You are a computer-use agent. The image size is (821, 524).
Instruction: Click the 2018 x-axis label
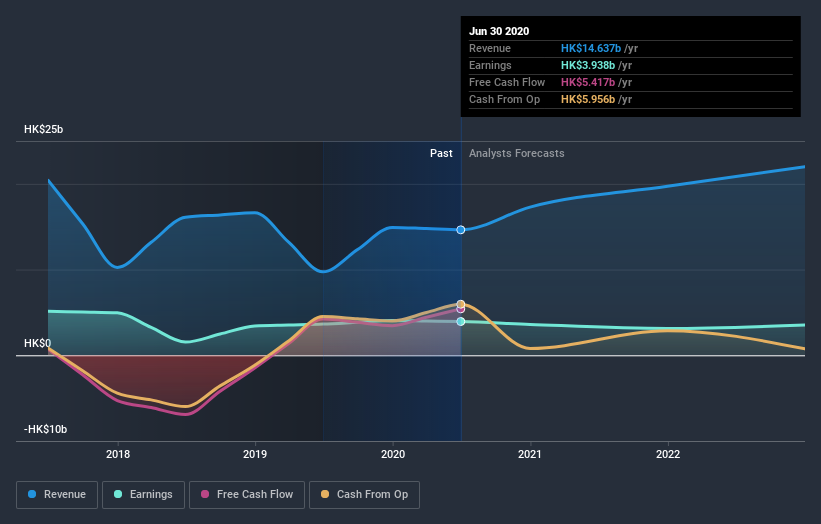(x=118, y=454)
